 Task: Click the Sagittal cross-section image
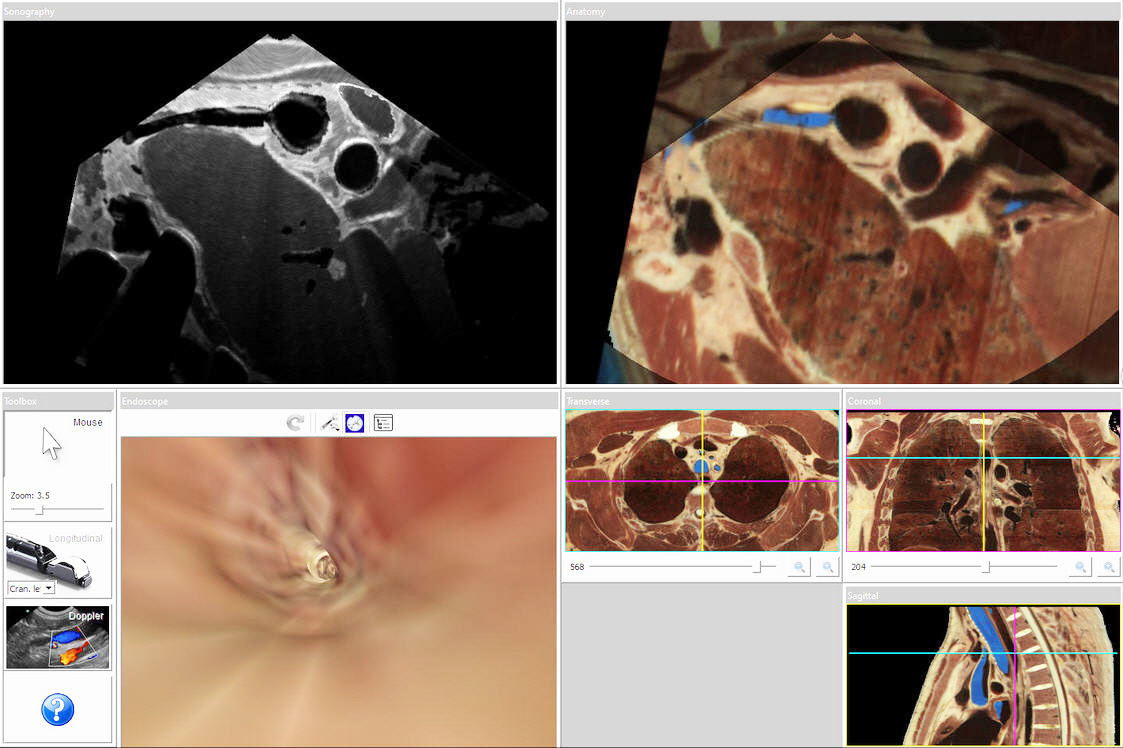pos(982,675)
